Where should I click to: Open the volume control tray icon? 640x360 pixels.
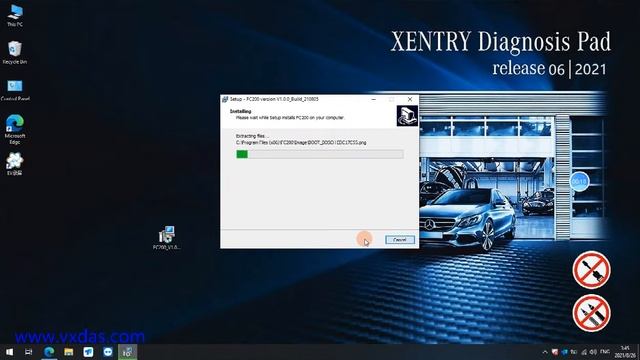pos(593,352)
